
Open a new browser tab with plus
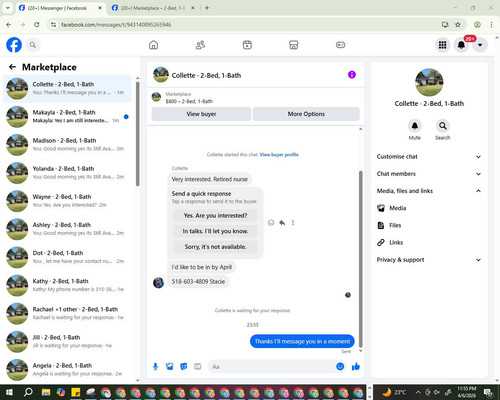[207, 8]
